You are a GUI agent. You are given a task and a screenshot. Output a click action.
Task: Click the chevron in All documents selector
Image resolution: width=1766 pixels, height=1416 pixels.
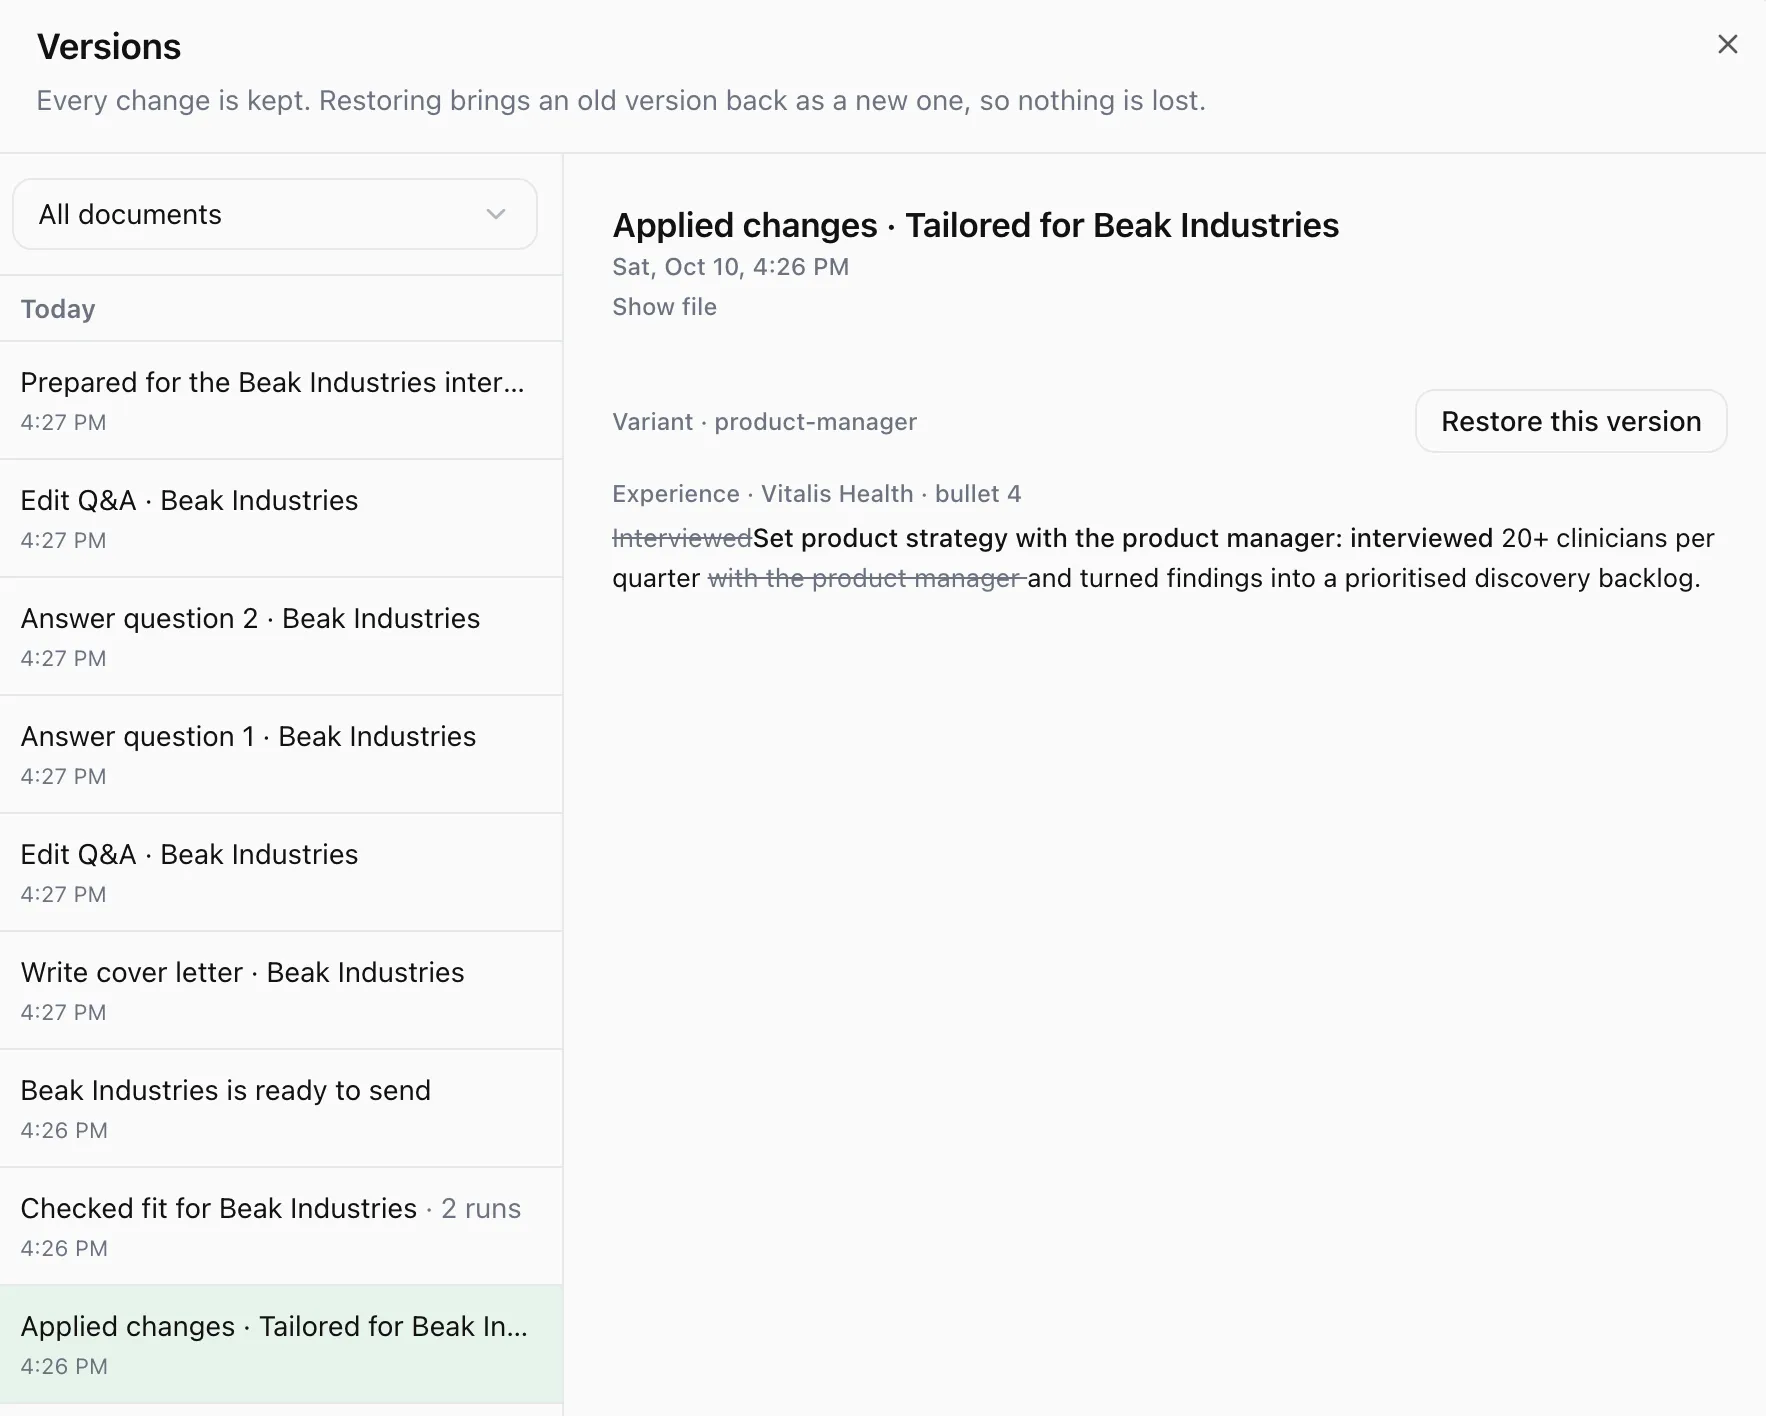496,214
